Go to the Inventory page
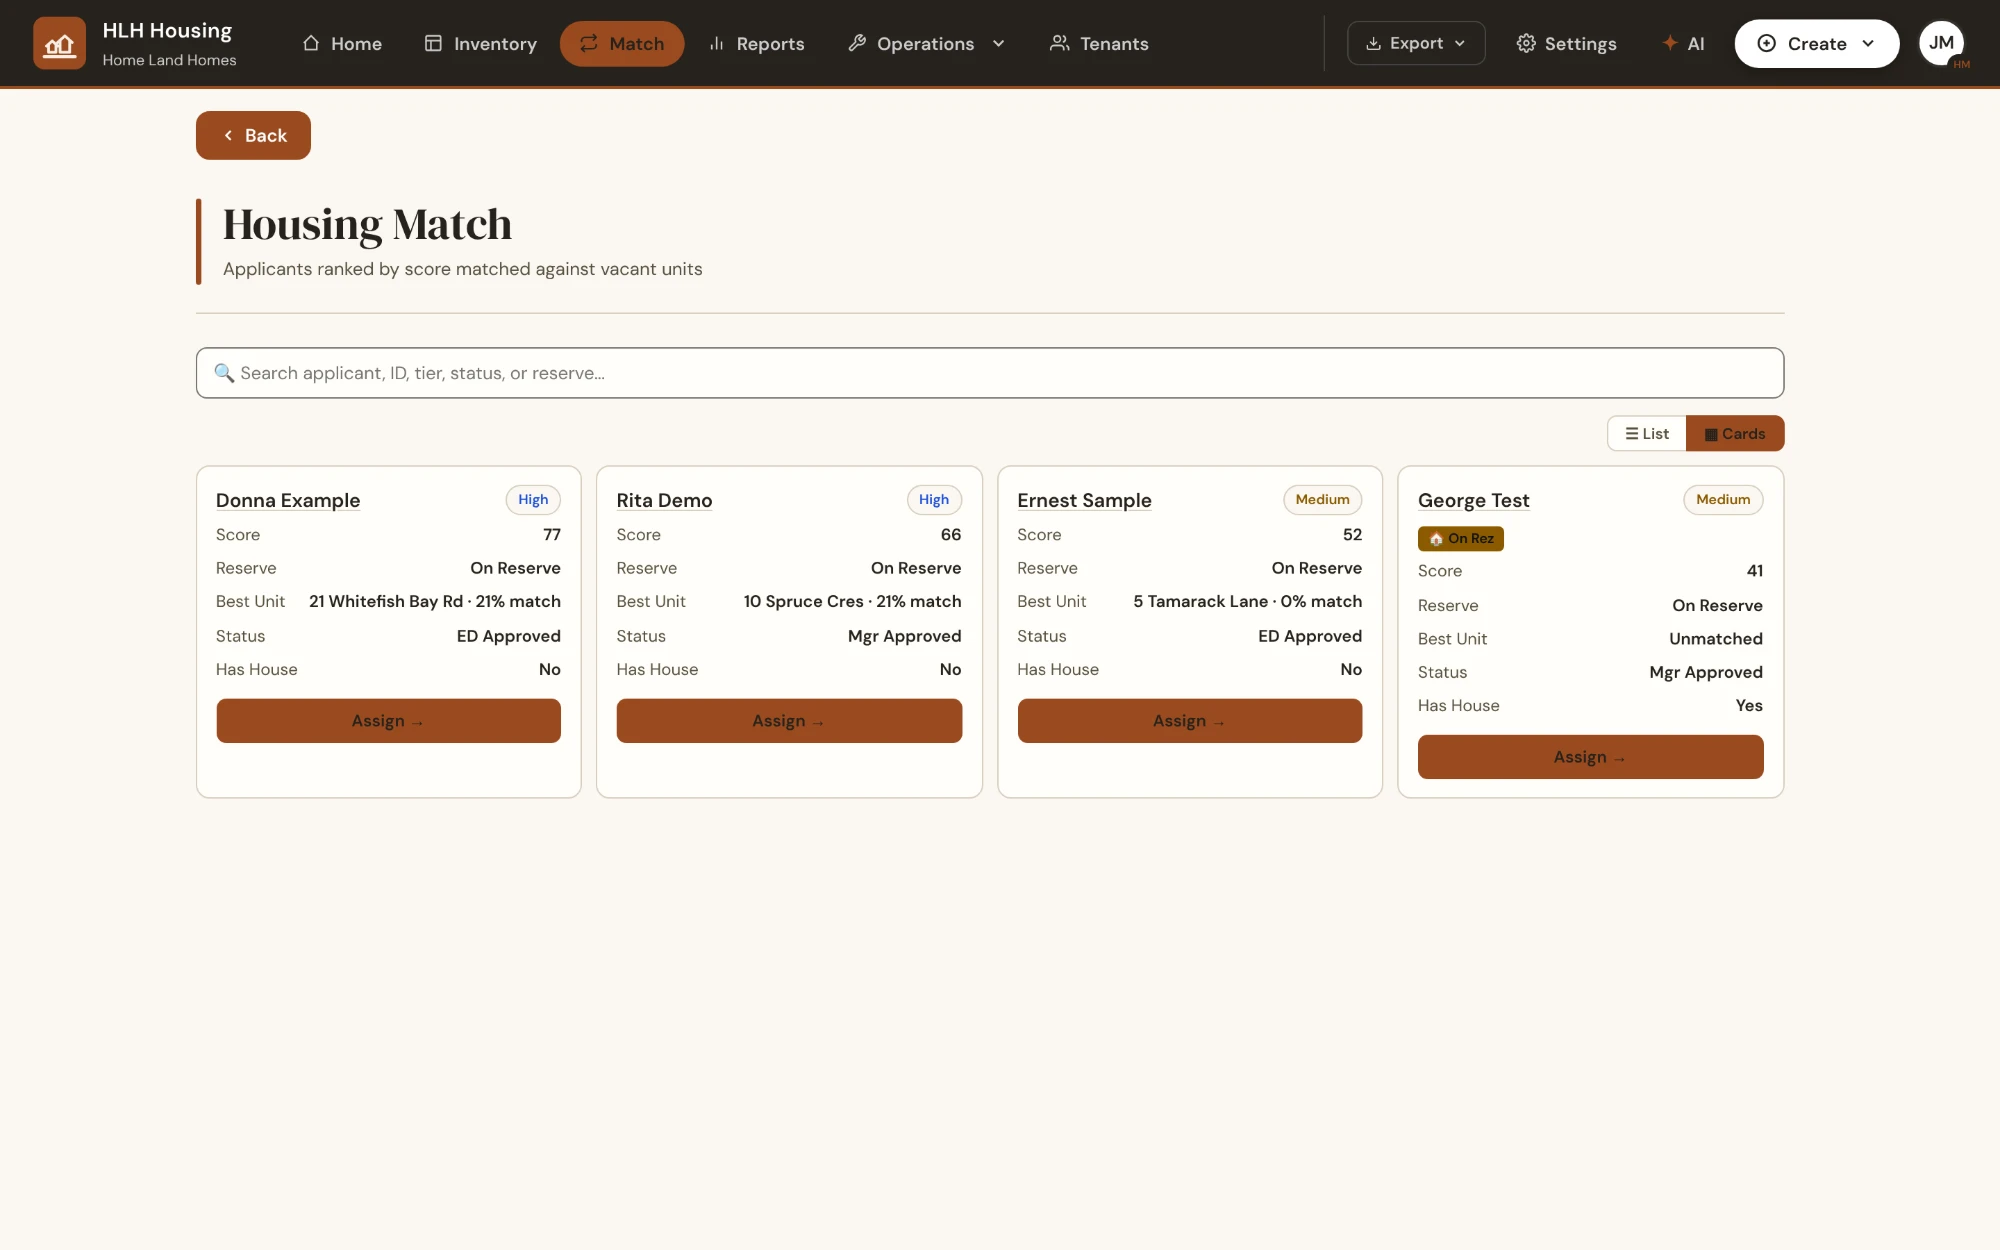2000x1250 pixels. pyautogui.click(x=480, y=44)
